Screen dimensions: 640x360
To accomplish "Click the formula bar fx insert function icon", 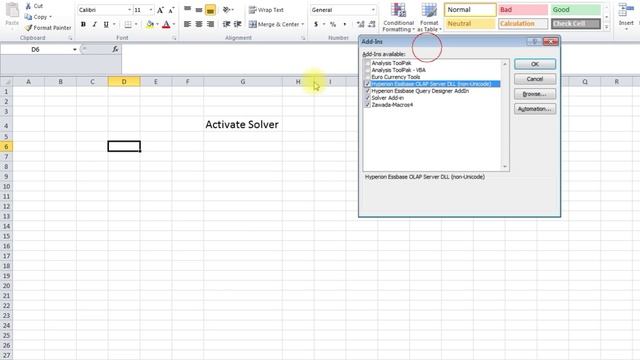I will [x=116, y=49].
